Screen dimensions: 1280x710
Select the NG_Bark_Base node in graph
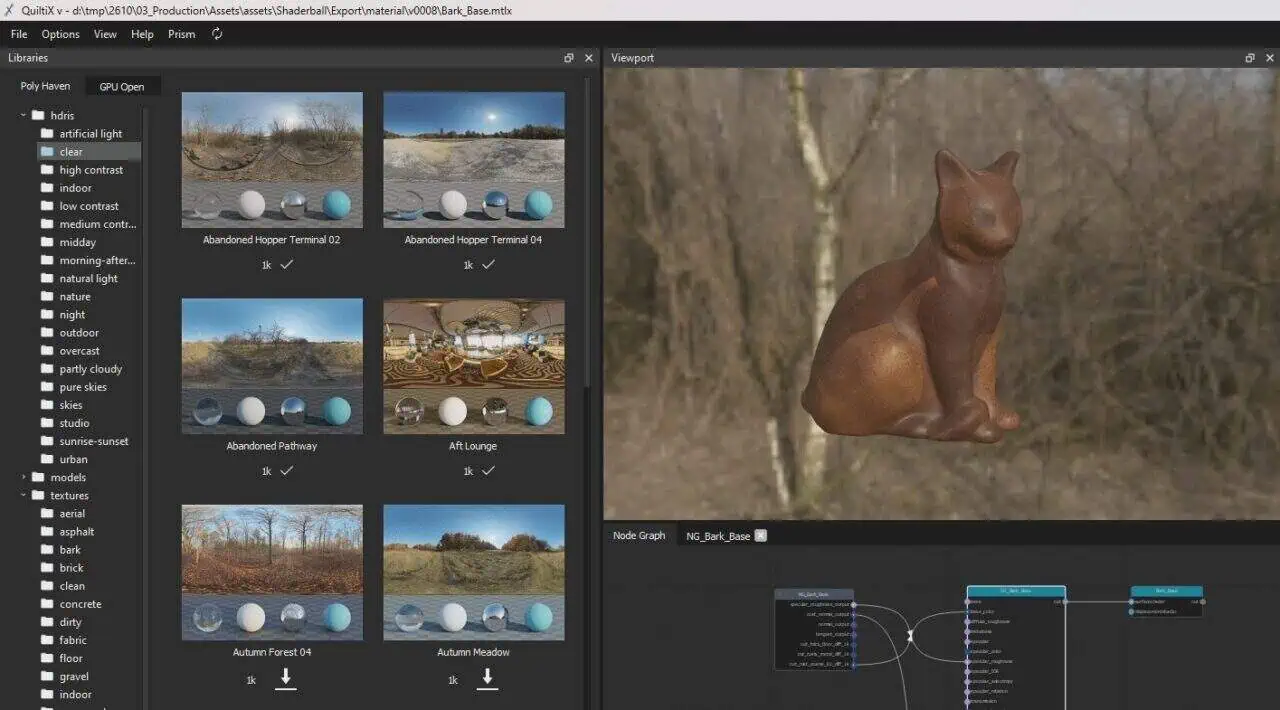point(814,629)
